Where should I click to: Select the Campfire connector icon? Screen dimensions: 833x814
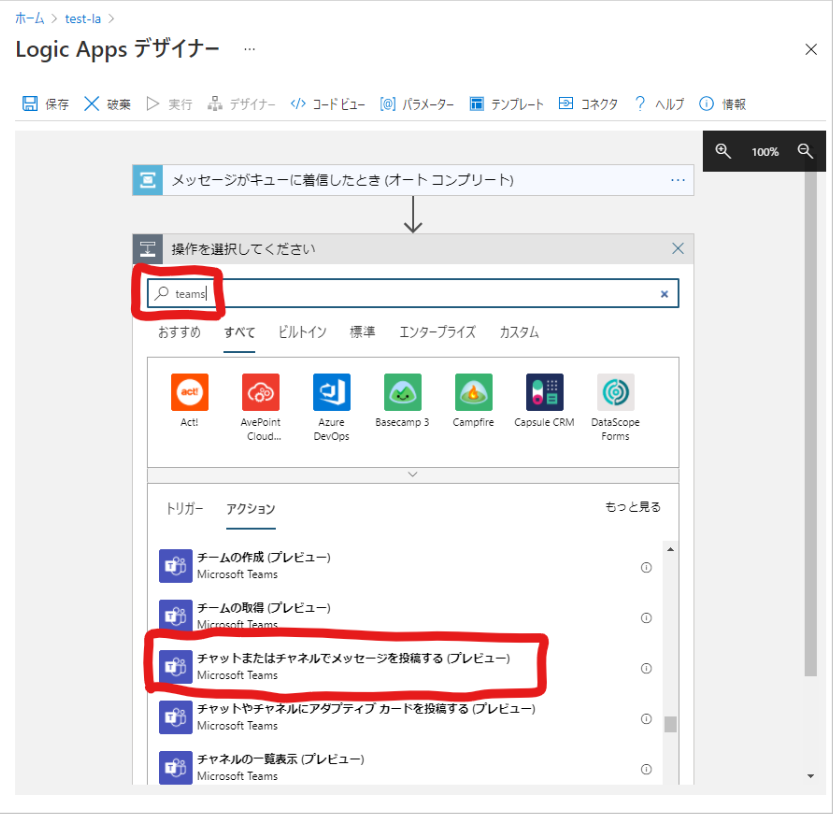[473, 392]
